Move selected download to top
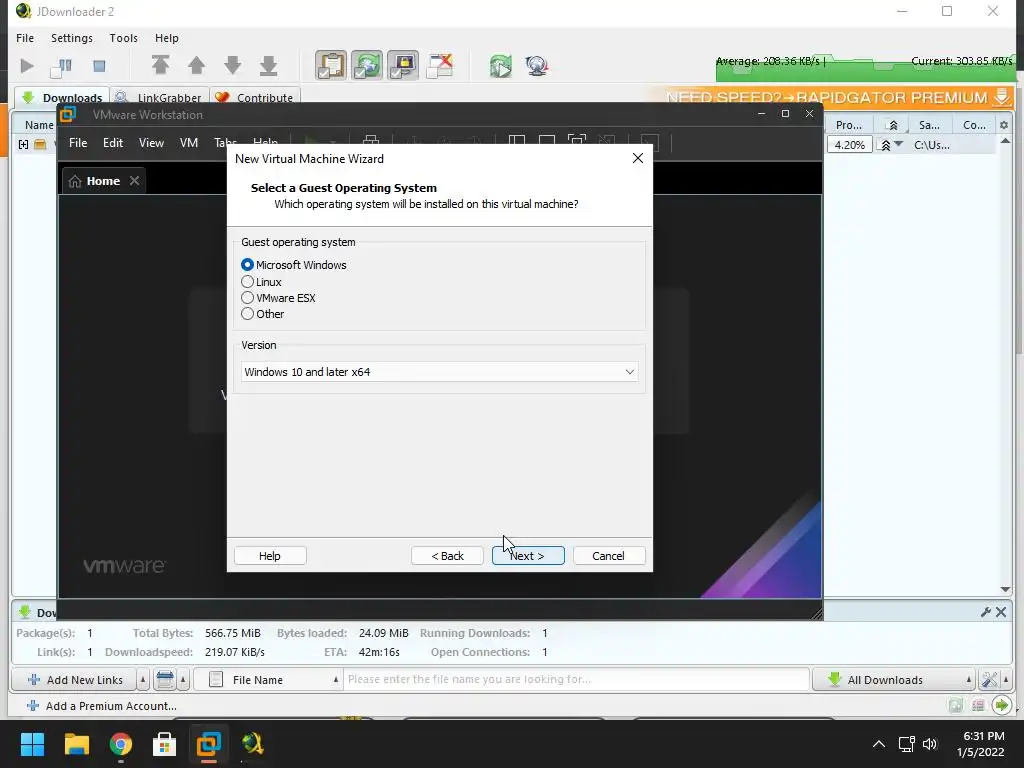The image size is (1024, 768). click(160, 65)
